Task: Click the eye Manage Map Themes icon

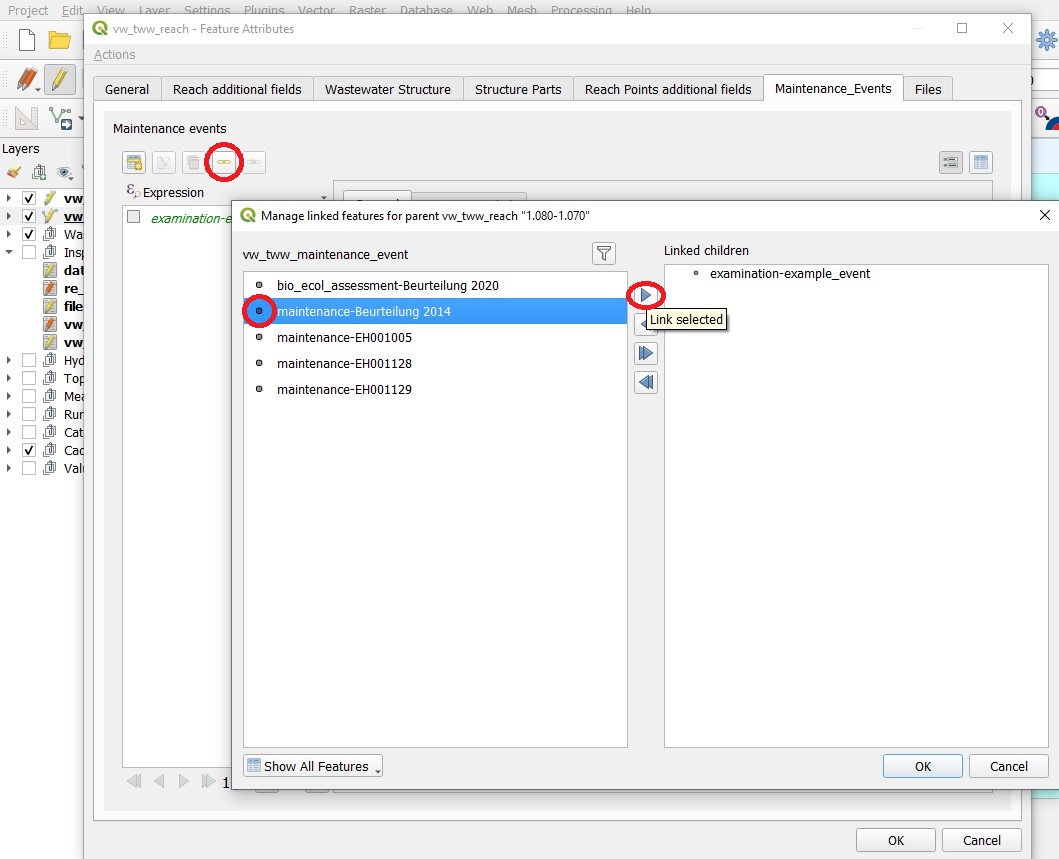Action: [x=64, y=172]
